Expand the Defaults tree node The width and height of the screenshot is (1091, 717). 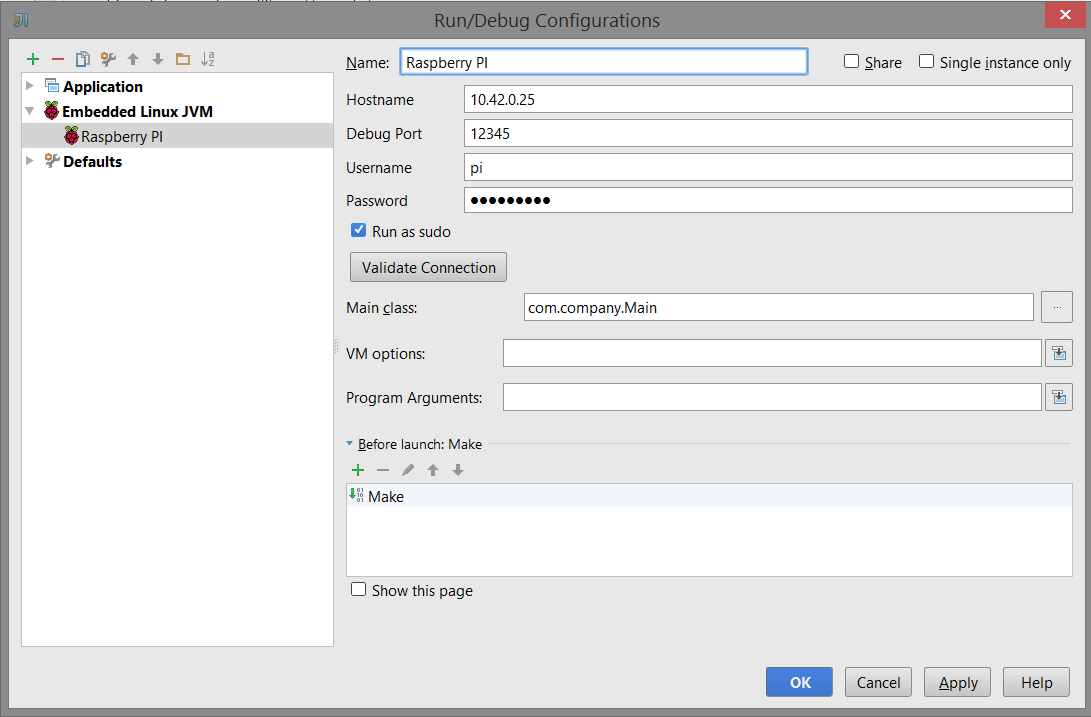pos(30,161)
